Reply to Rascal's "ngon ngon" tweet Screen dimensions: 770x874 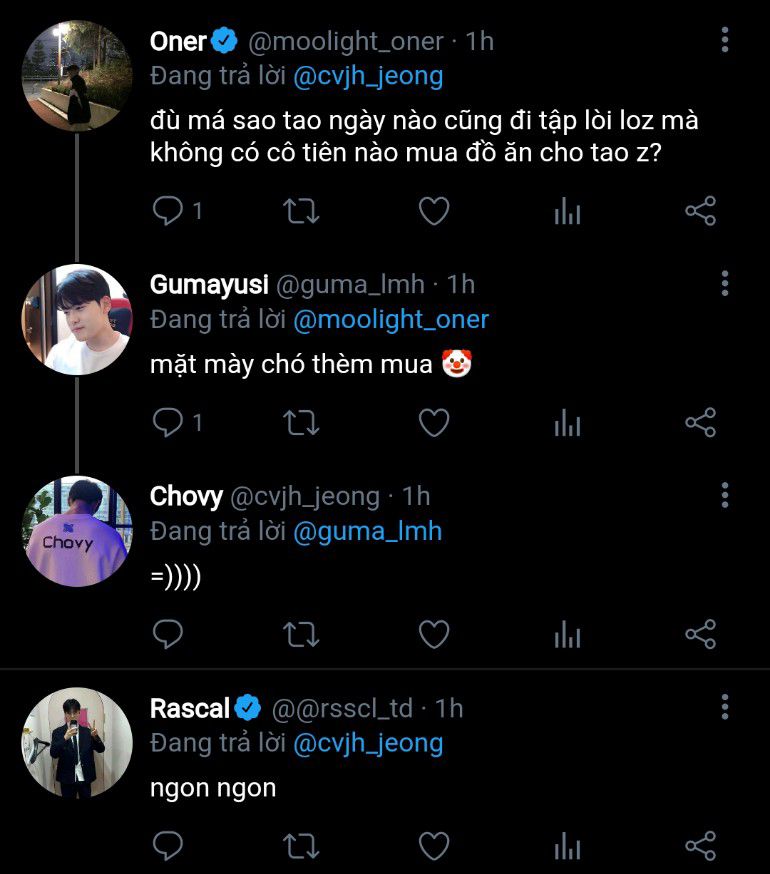click(x=168, y=846)
